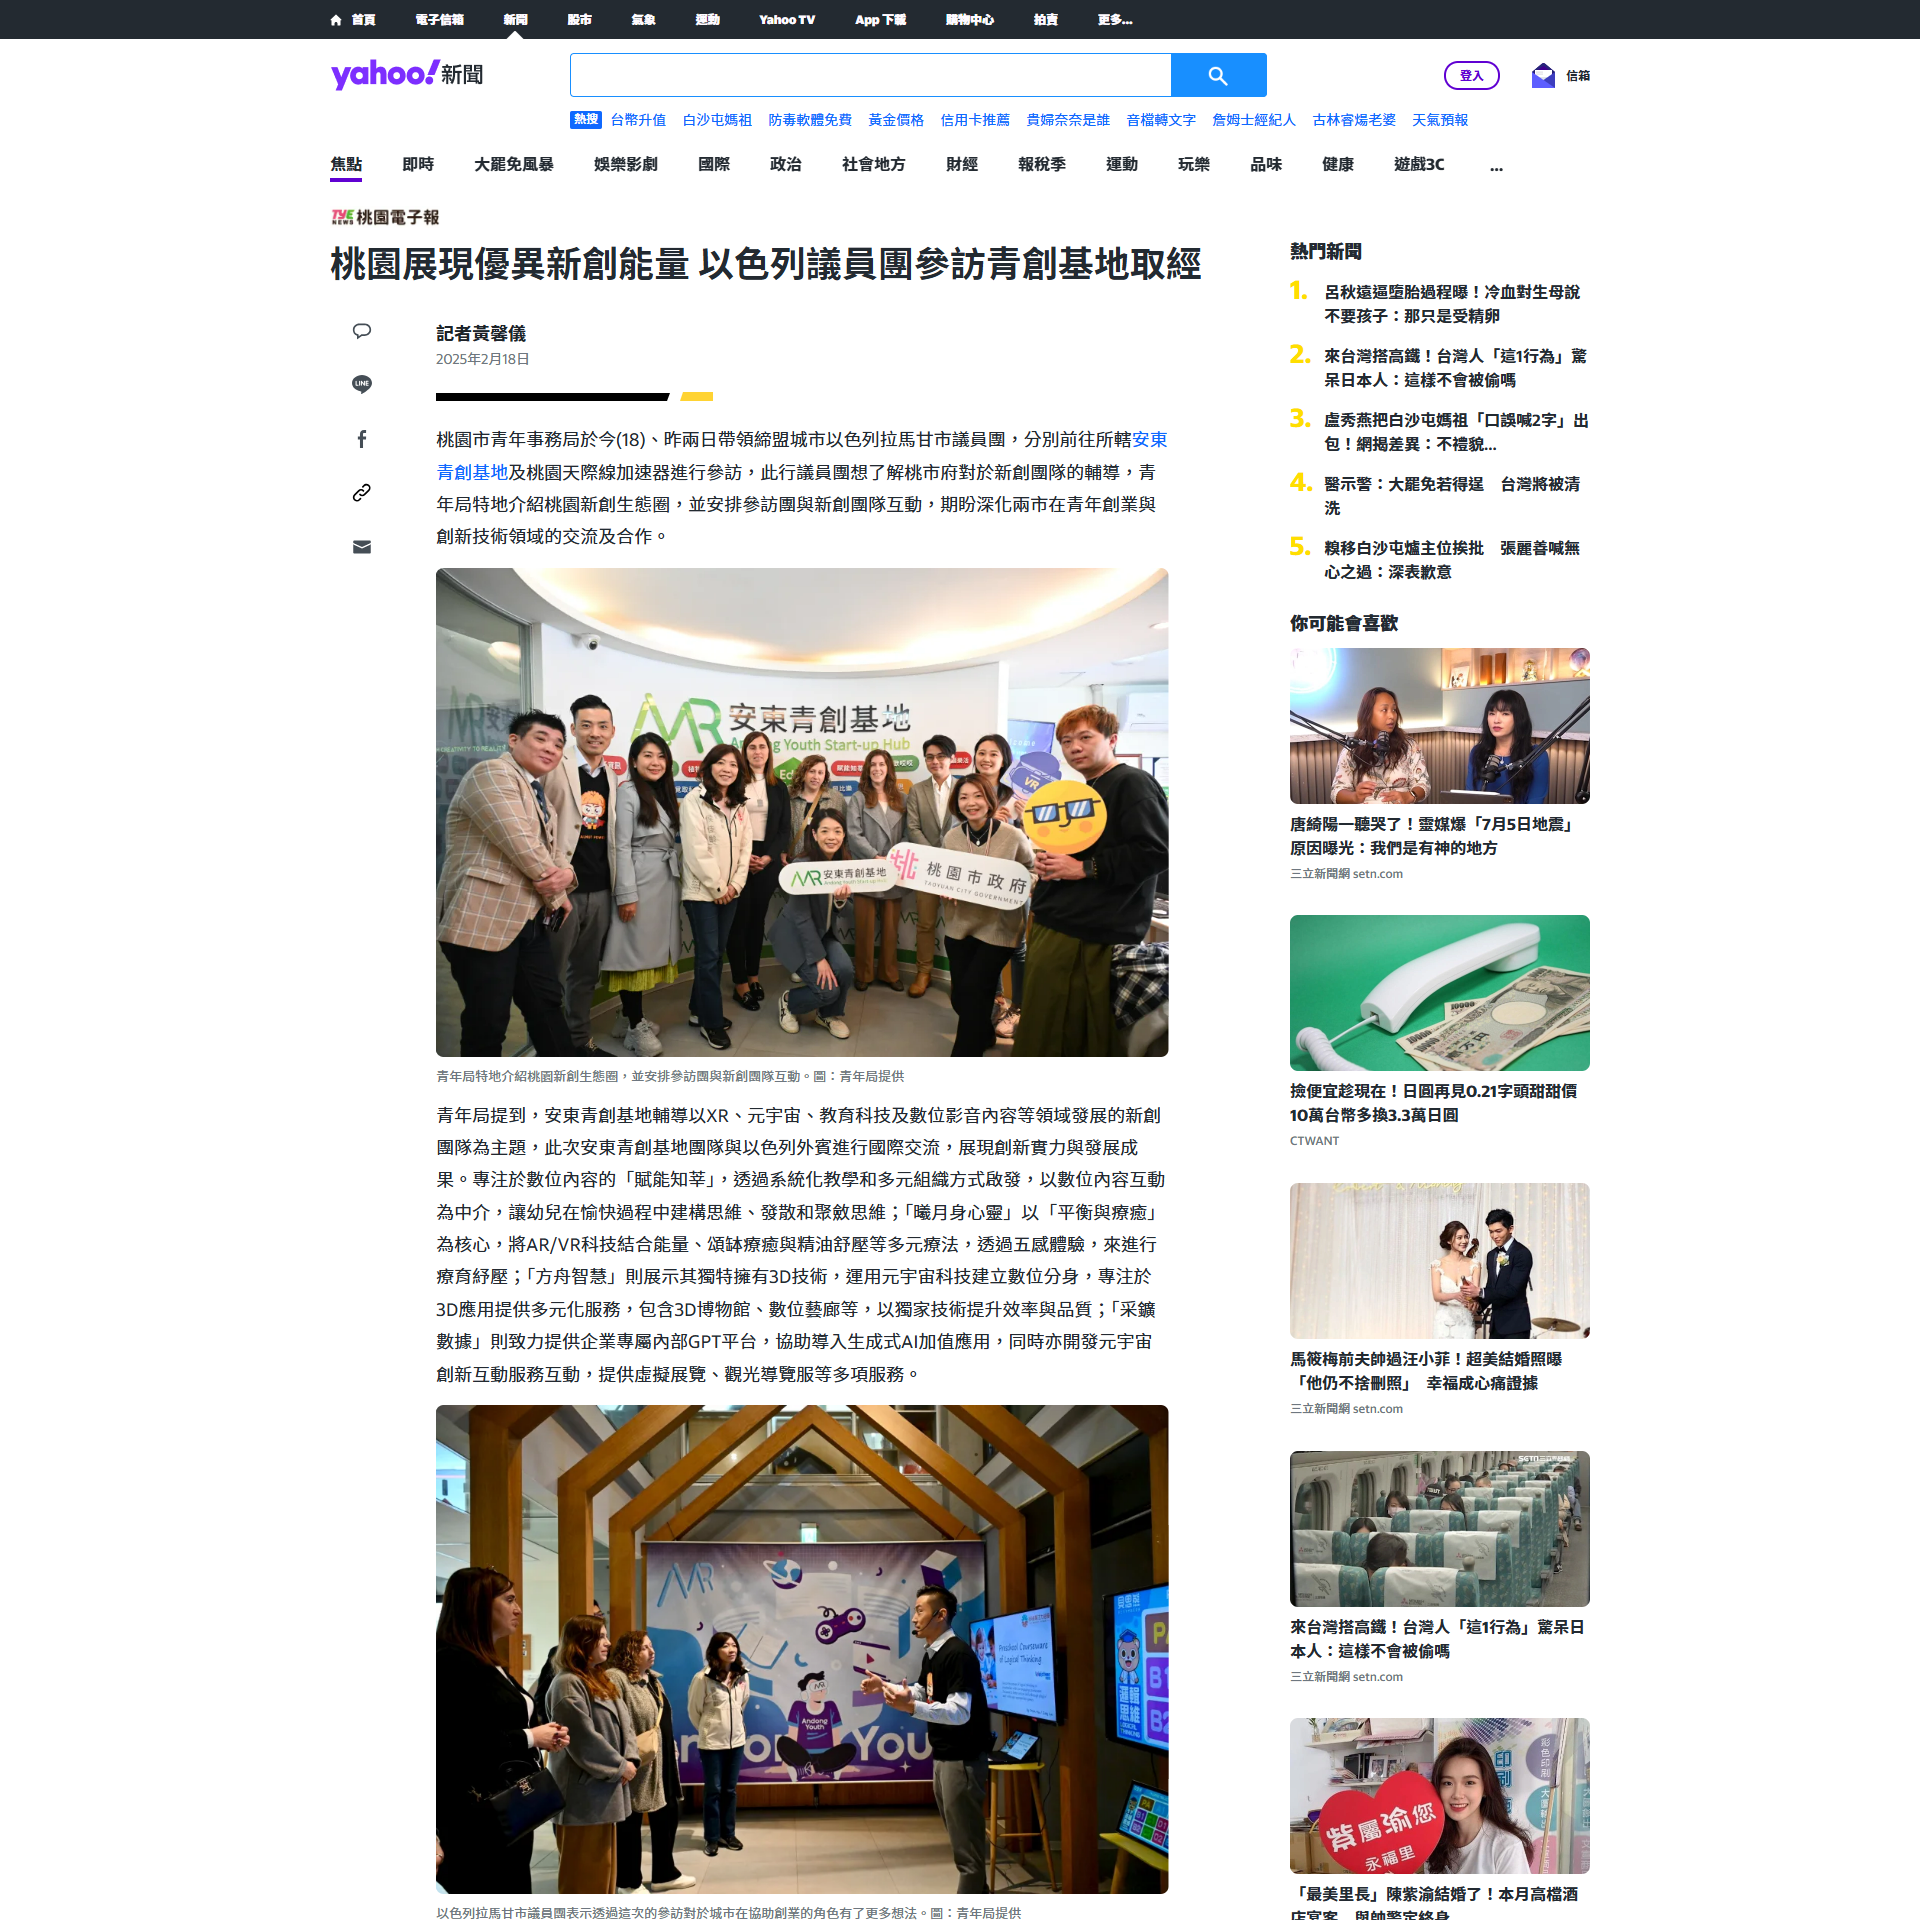Click the 登入 login button
Image resolution: width=1920 pixels, height=1920 pixels.
[1471, 75]
